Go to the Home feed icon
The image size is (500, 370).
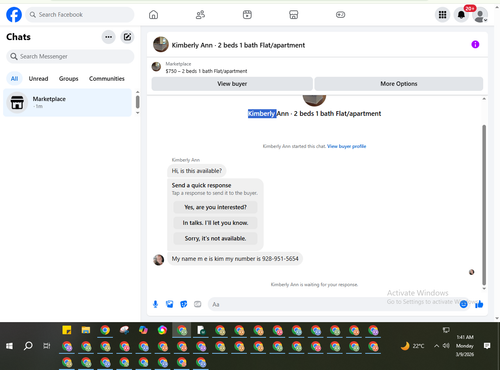153,15
